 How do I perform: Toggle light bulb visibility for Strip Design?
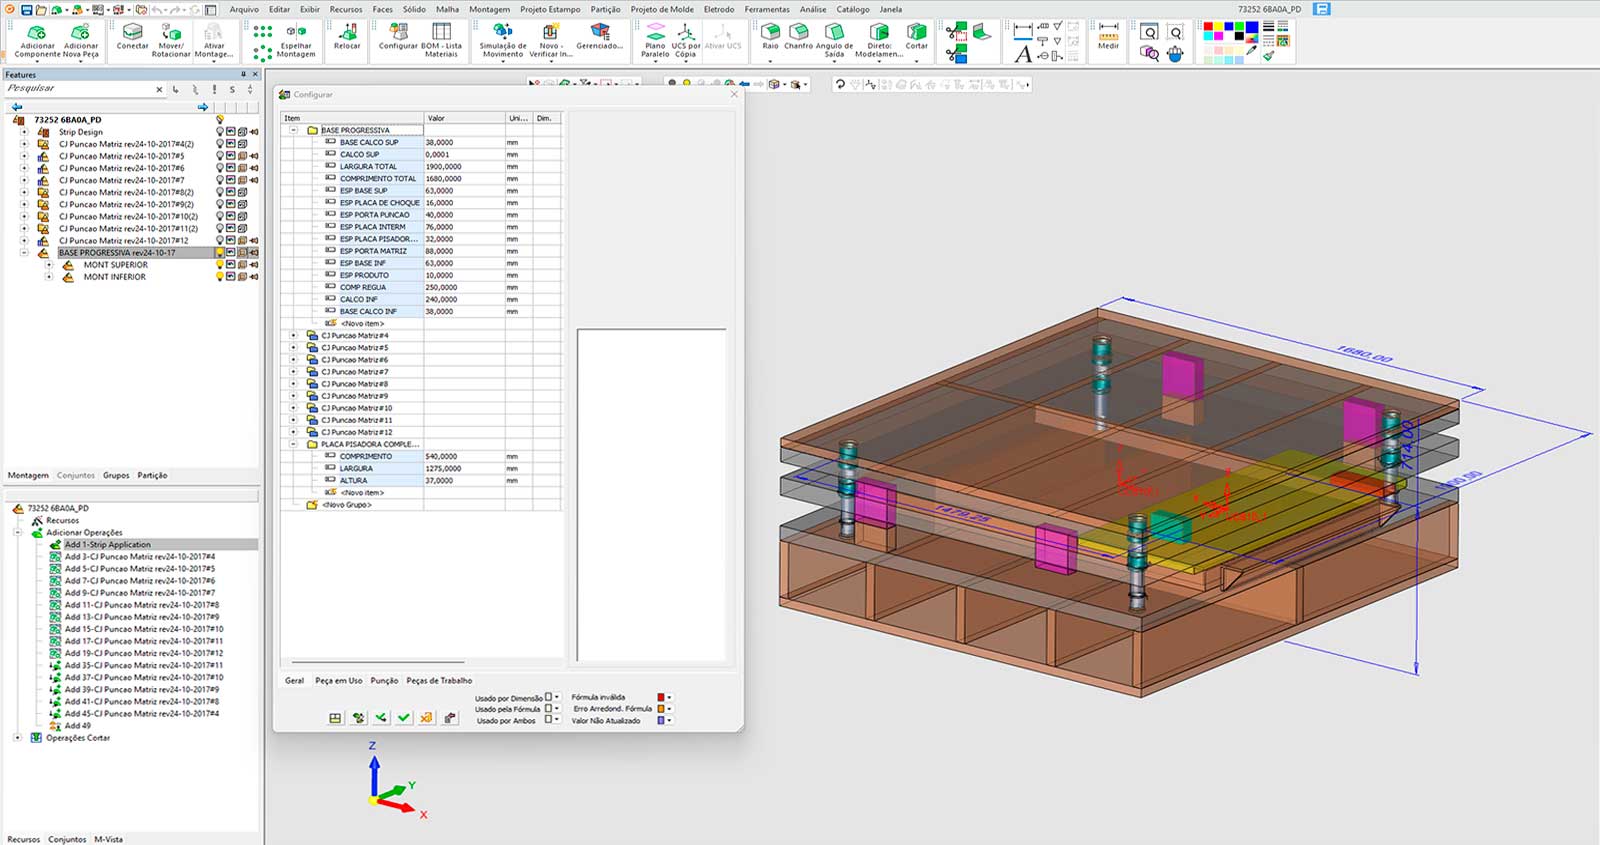pyautogui.click(x=220, y=132)
